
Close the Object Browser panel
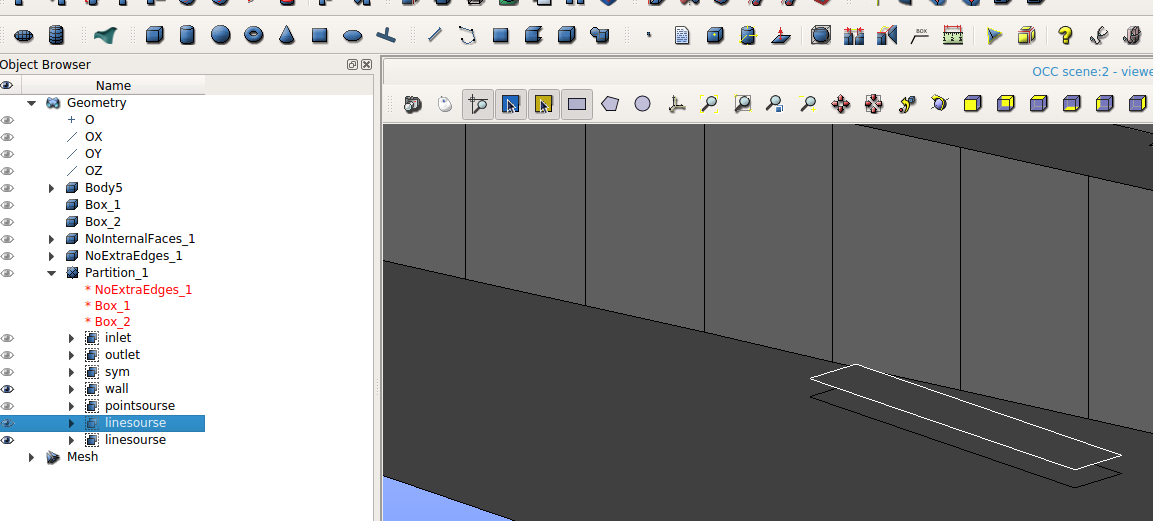coord(367,65)
